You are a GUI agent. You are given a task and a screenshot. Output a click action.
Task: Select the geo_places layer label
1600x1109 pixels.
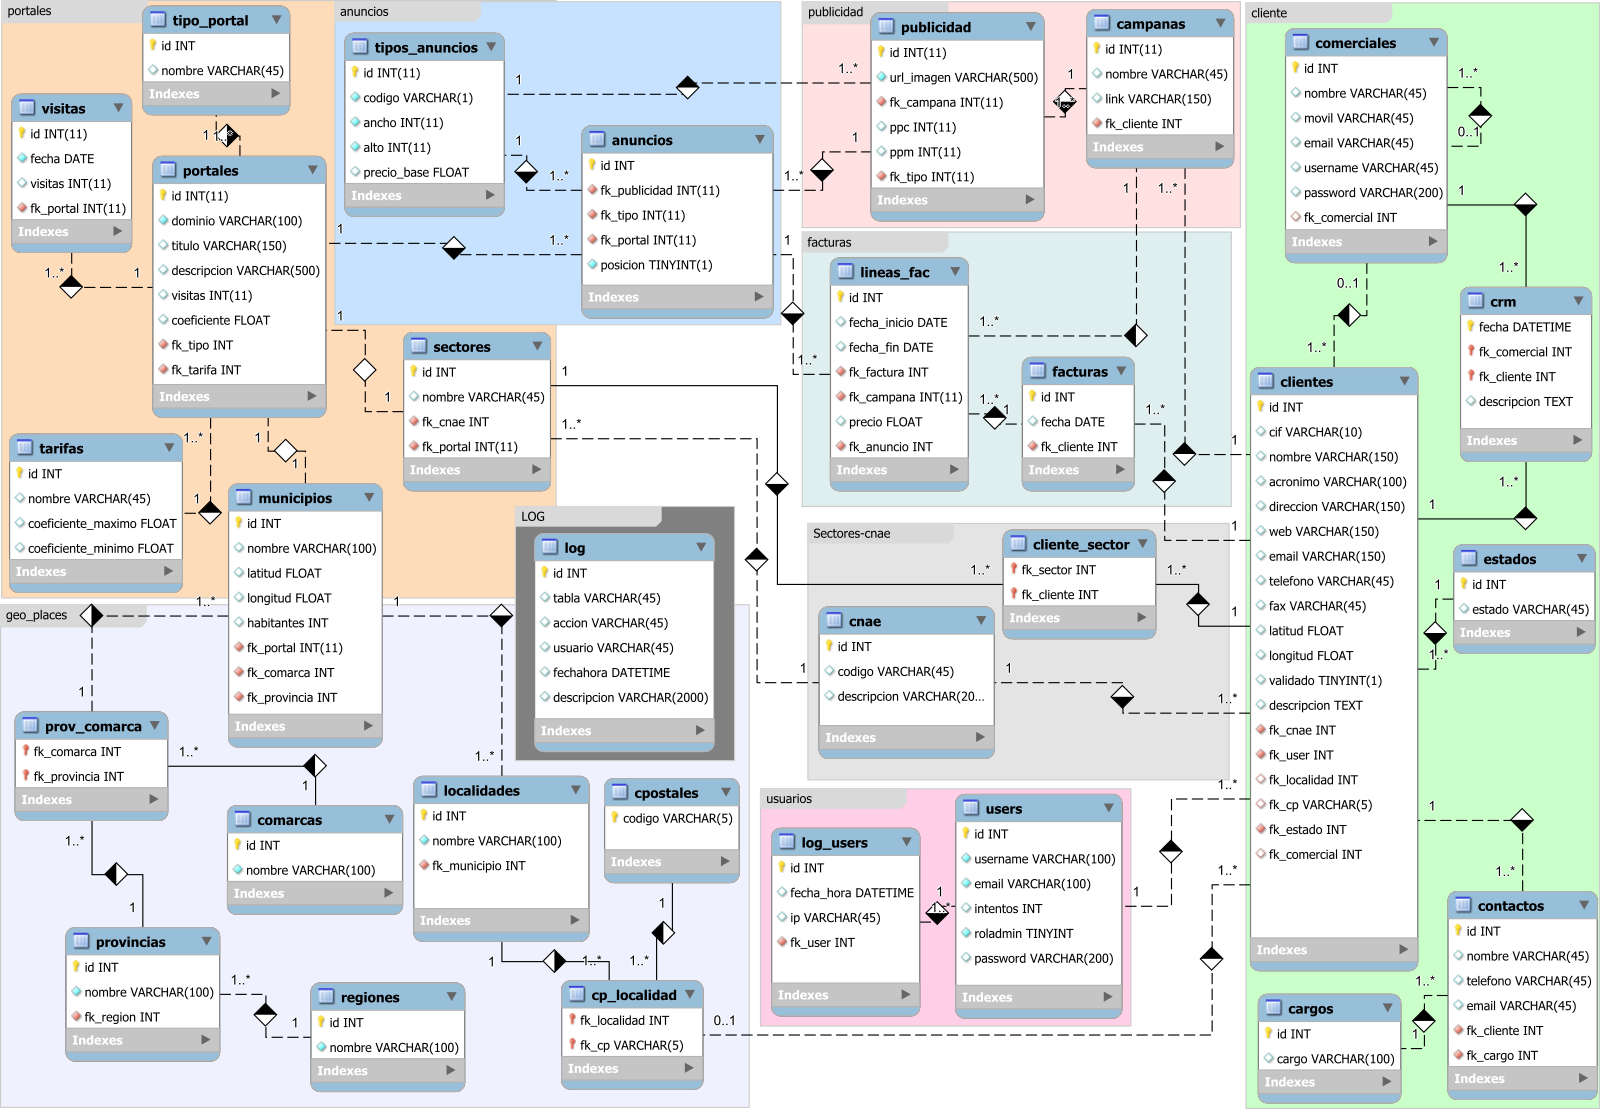click(x=37, y=615)
